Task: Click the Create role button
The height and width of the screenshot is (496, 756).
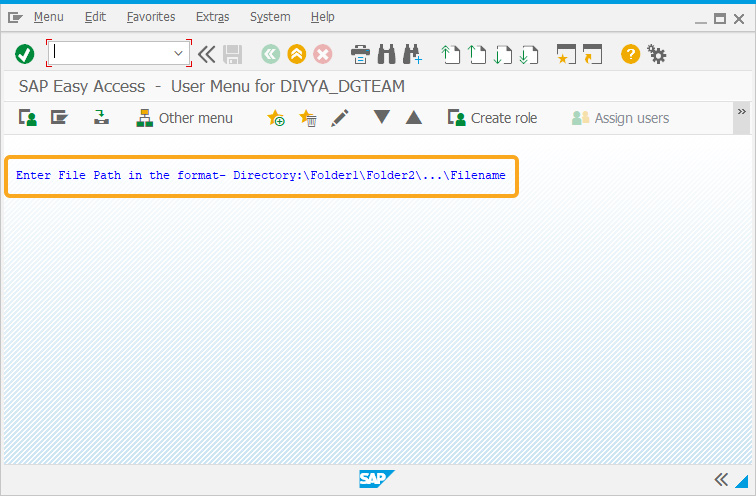Action: [492, 118]
